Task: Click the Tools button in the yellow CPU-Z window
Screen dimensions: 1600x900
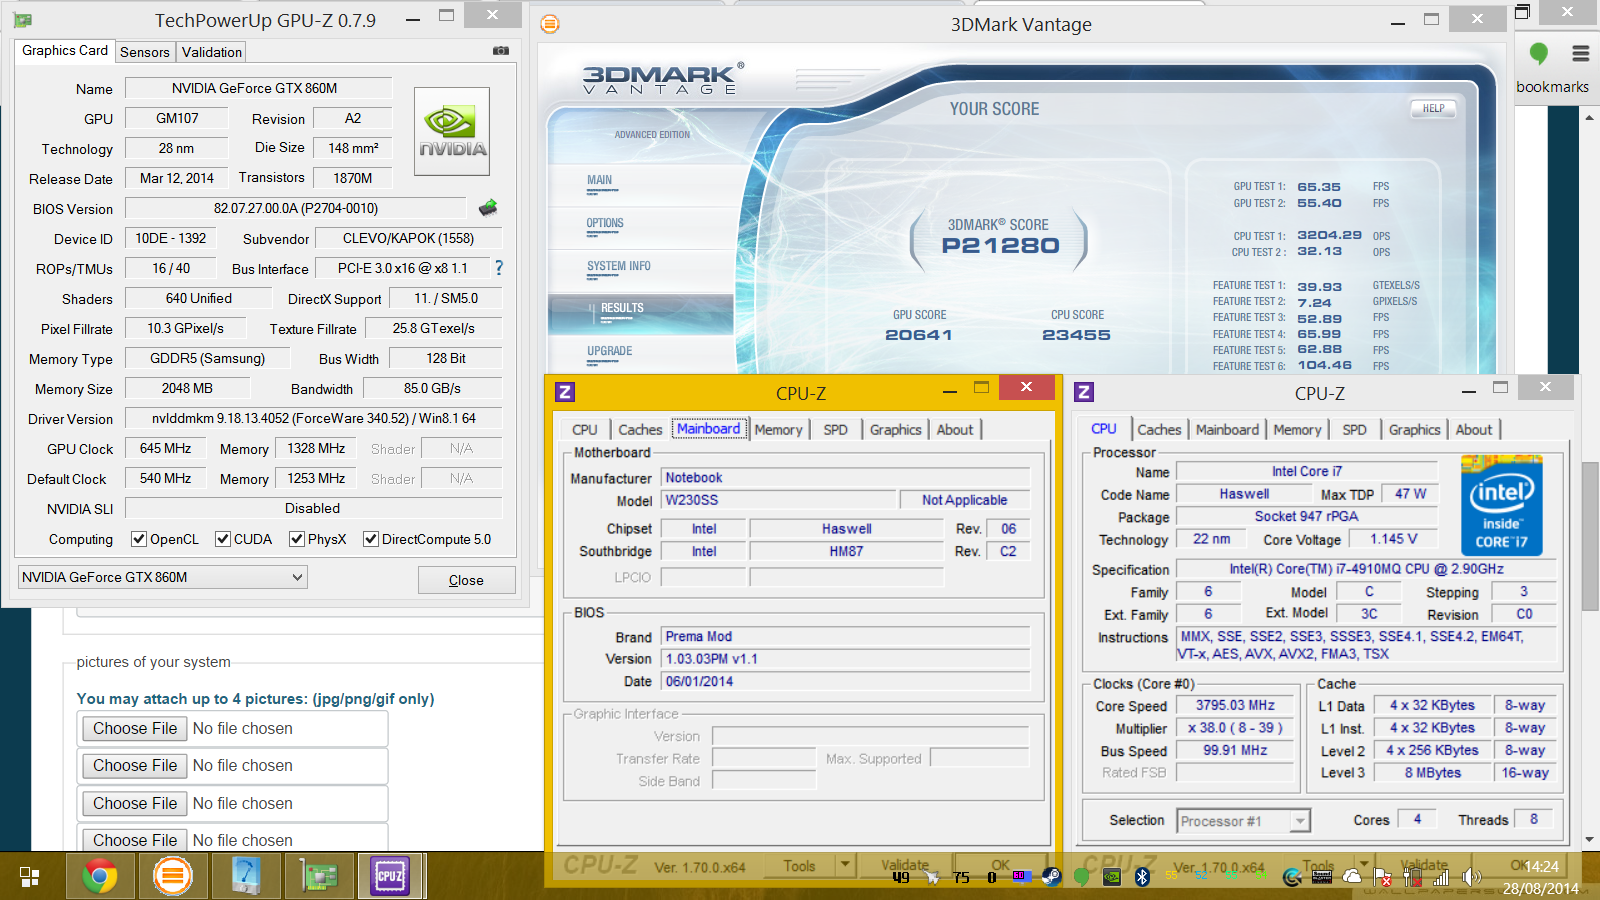Action: (800, 866)
